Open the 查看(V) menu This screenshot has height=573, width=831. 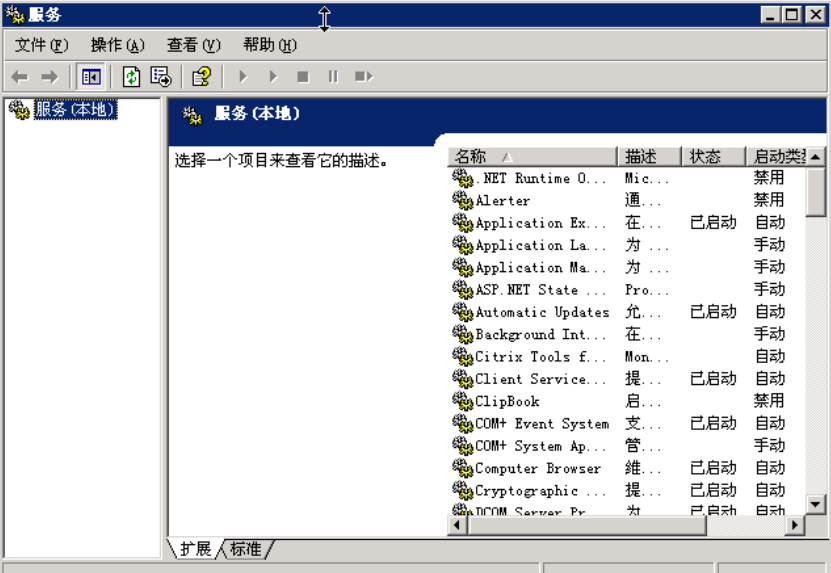(x=193, y=45)
